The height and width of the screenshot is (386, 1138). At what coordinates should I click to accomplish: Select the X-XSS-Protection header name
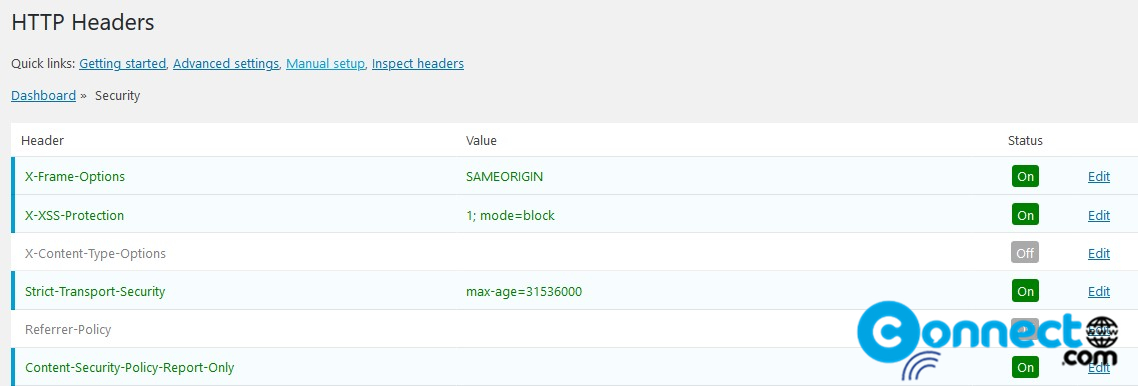(x=74, y=215)
